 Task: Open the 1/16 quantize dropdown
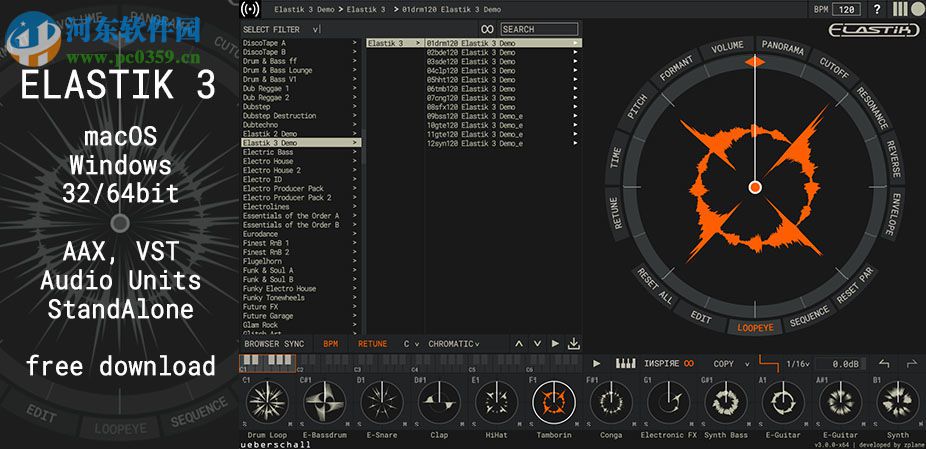pos(797,364)
